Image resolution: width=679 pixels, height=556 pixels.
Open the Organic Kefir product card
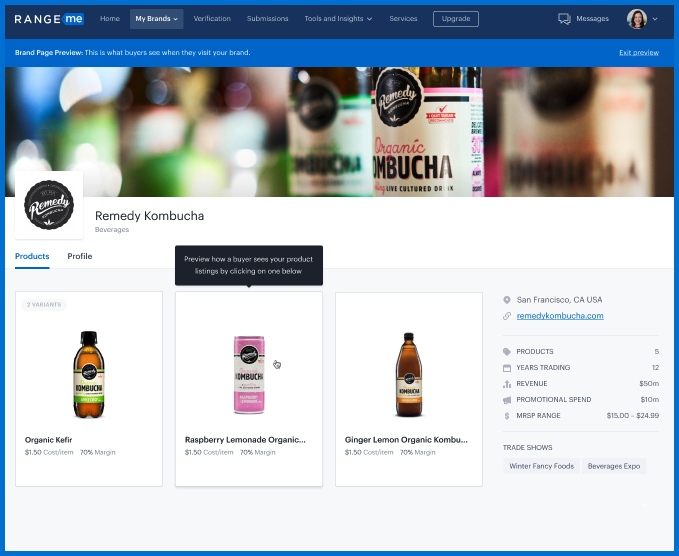point(89,388)
